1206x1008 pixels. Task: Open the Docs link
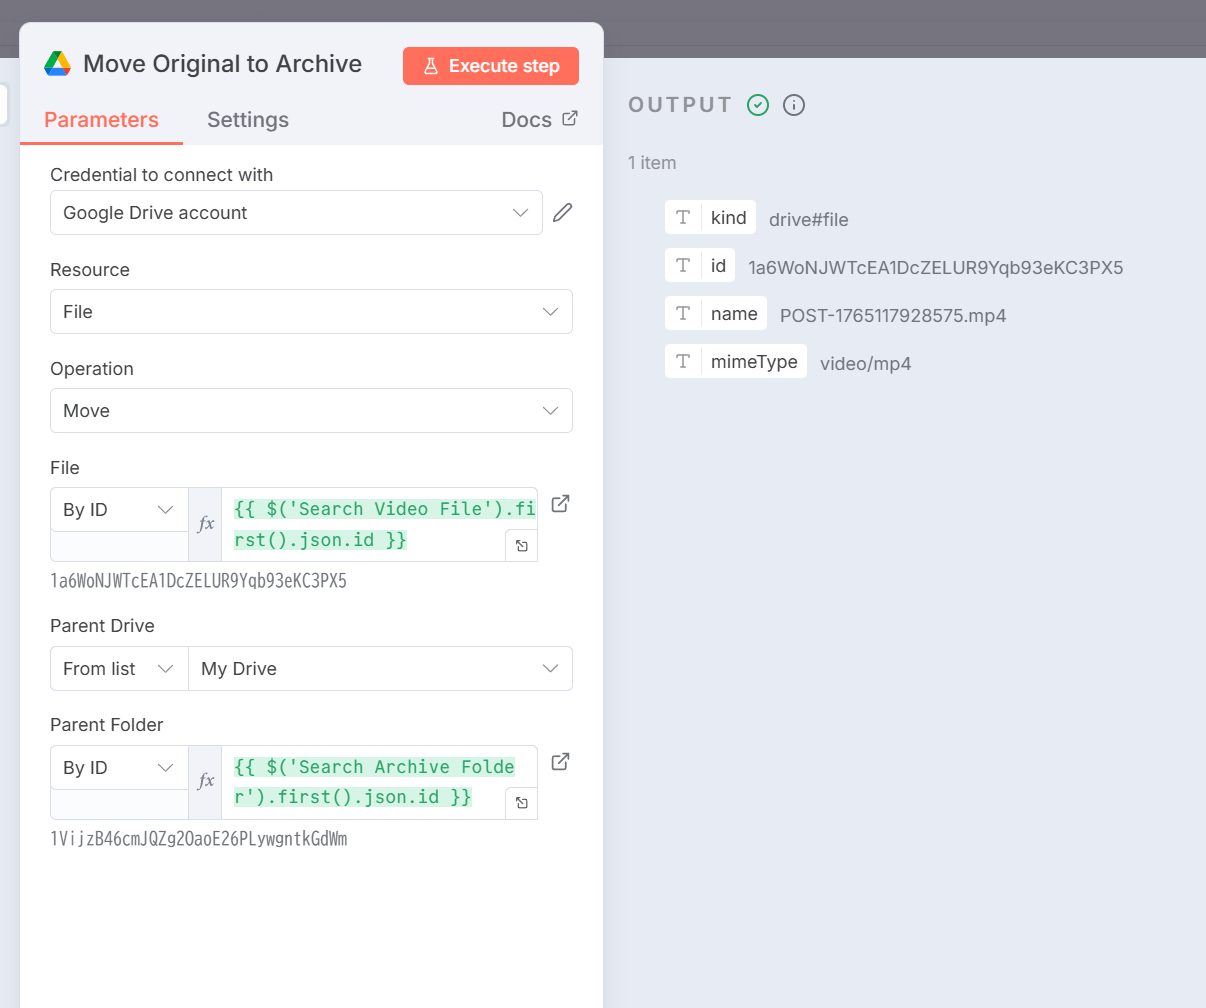click(x=539, y=120)
